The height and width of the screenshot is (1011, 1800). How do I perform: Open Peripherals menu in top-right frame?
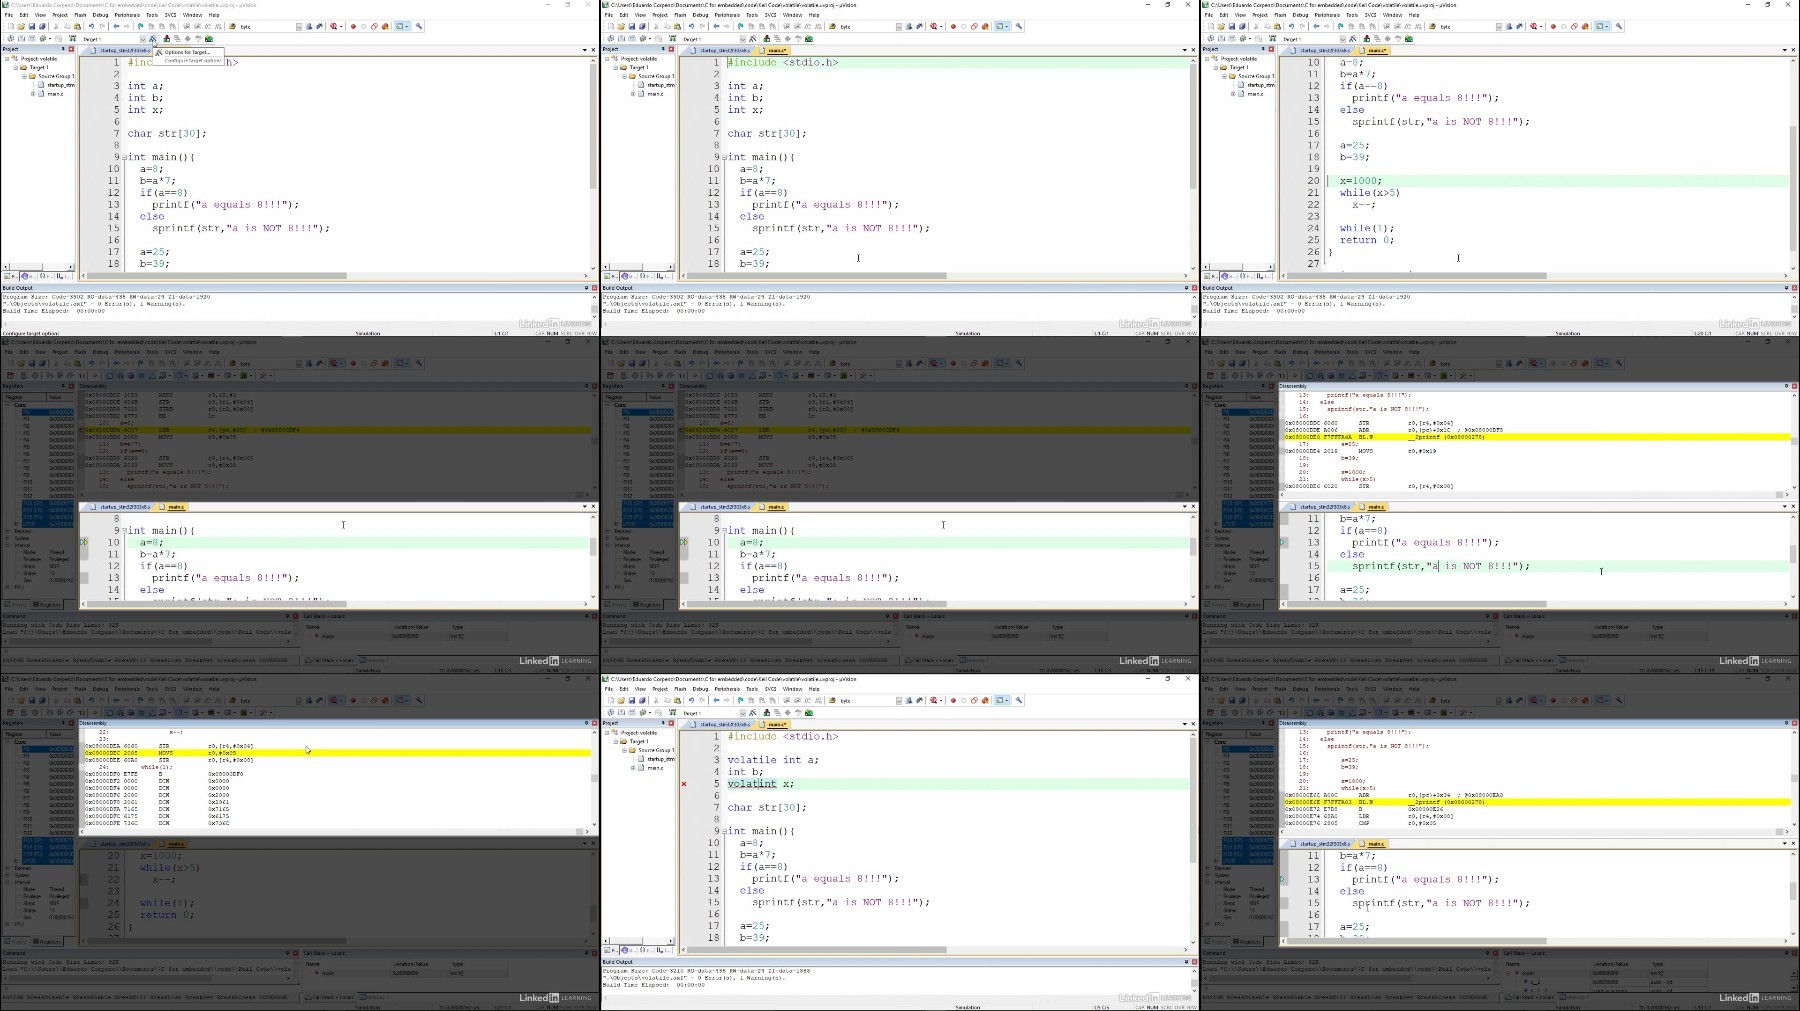click(x=1327, y=15)
